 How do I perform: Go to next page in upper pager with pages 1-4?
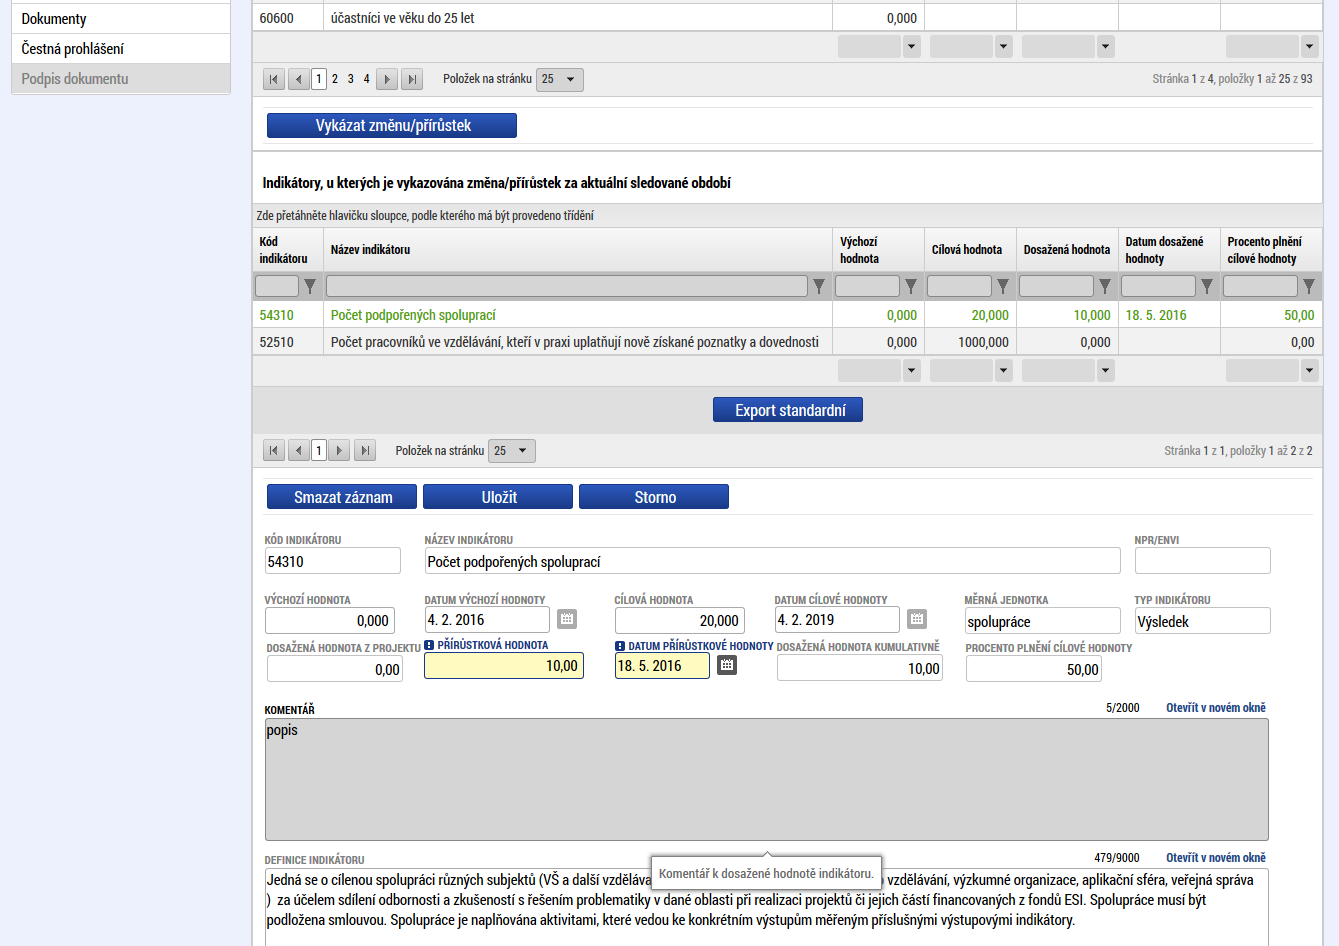[x=387, y=79]
